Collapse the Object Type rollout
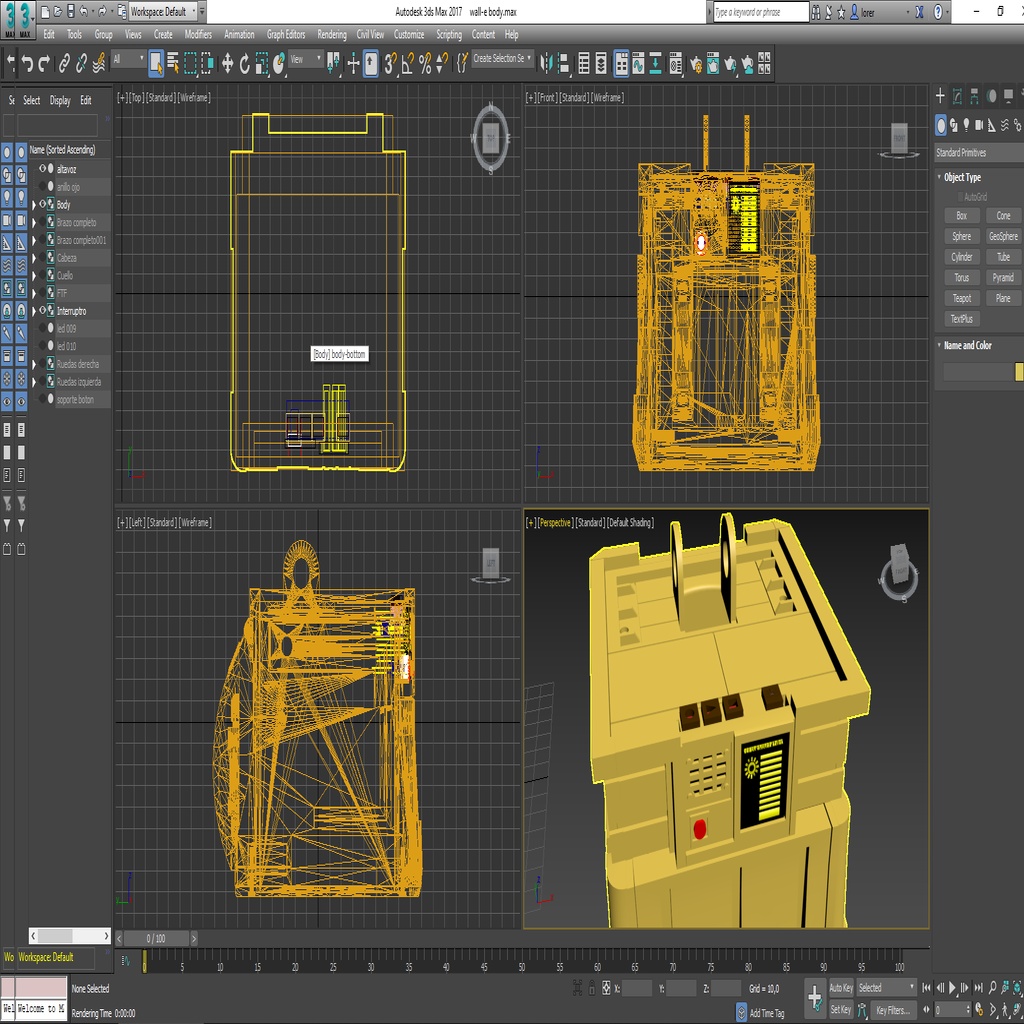1024x1024 pixels. click(x=962, y=177)
